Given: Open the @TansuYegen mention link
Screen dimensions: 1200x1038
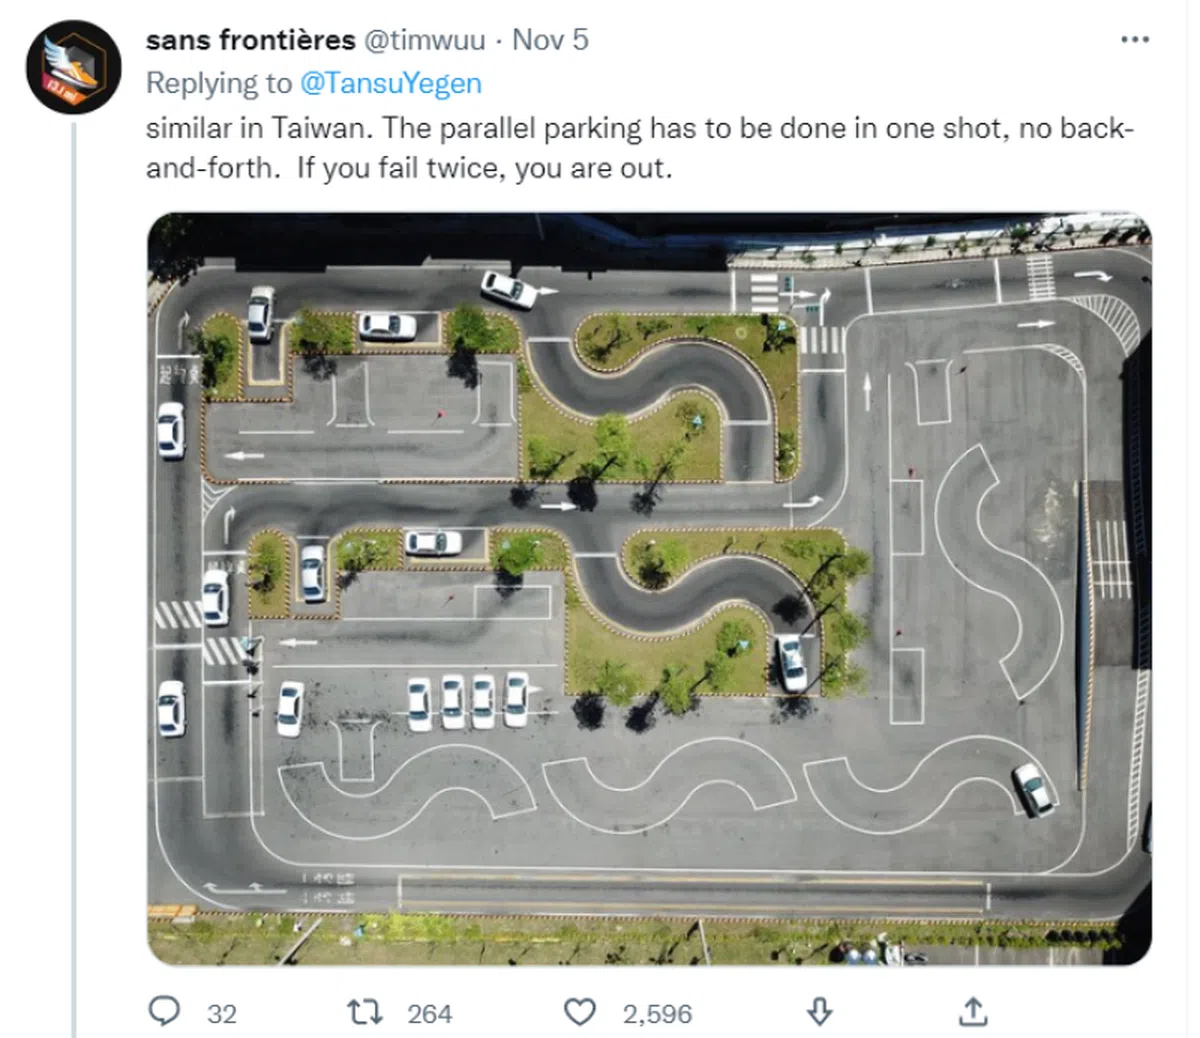Looking at the screenshot, I should point(390,83).
